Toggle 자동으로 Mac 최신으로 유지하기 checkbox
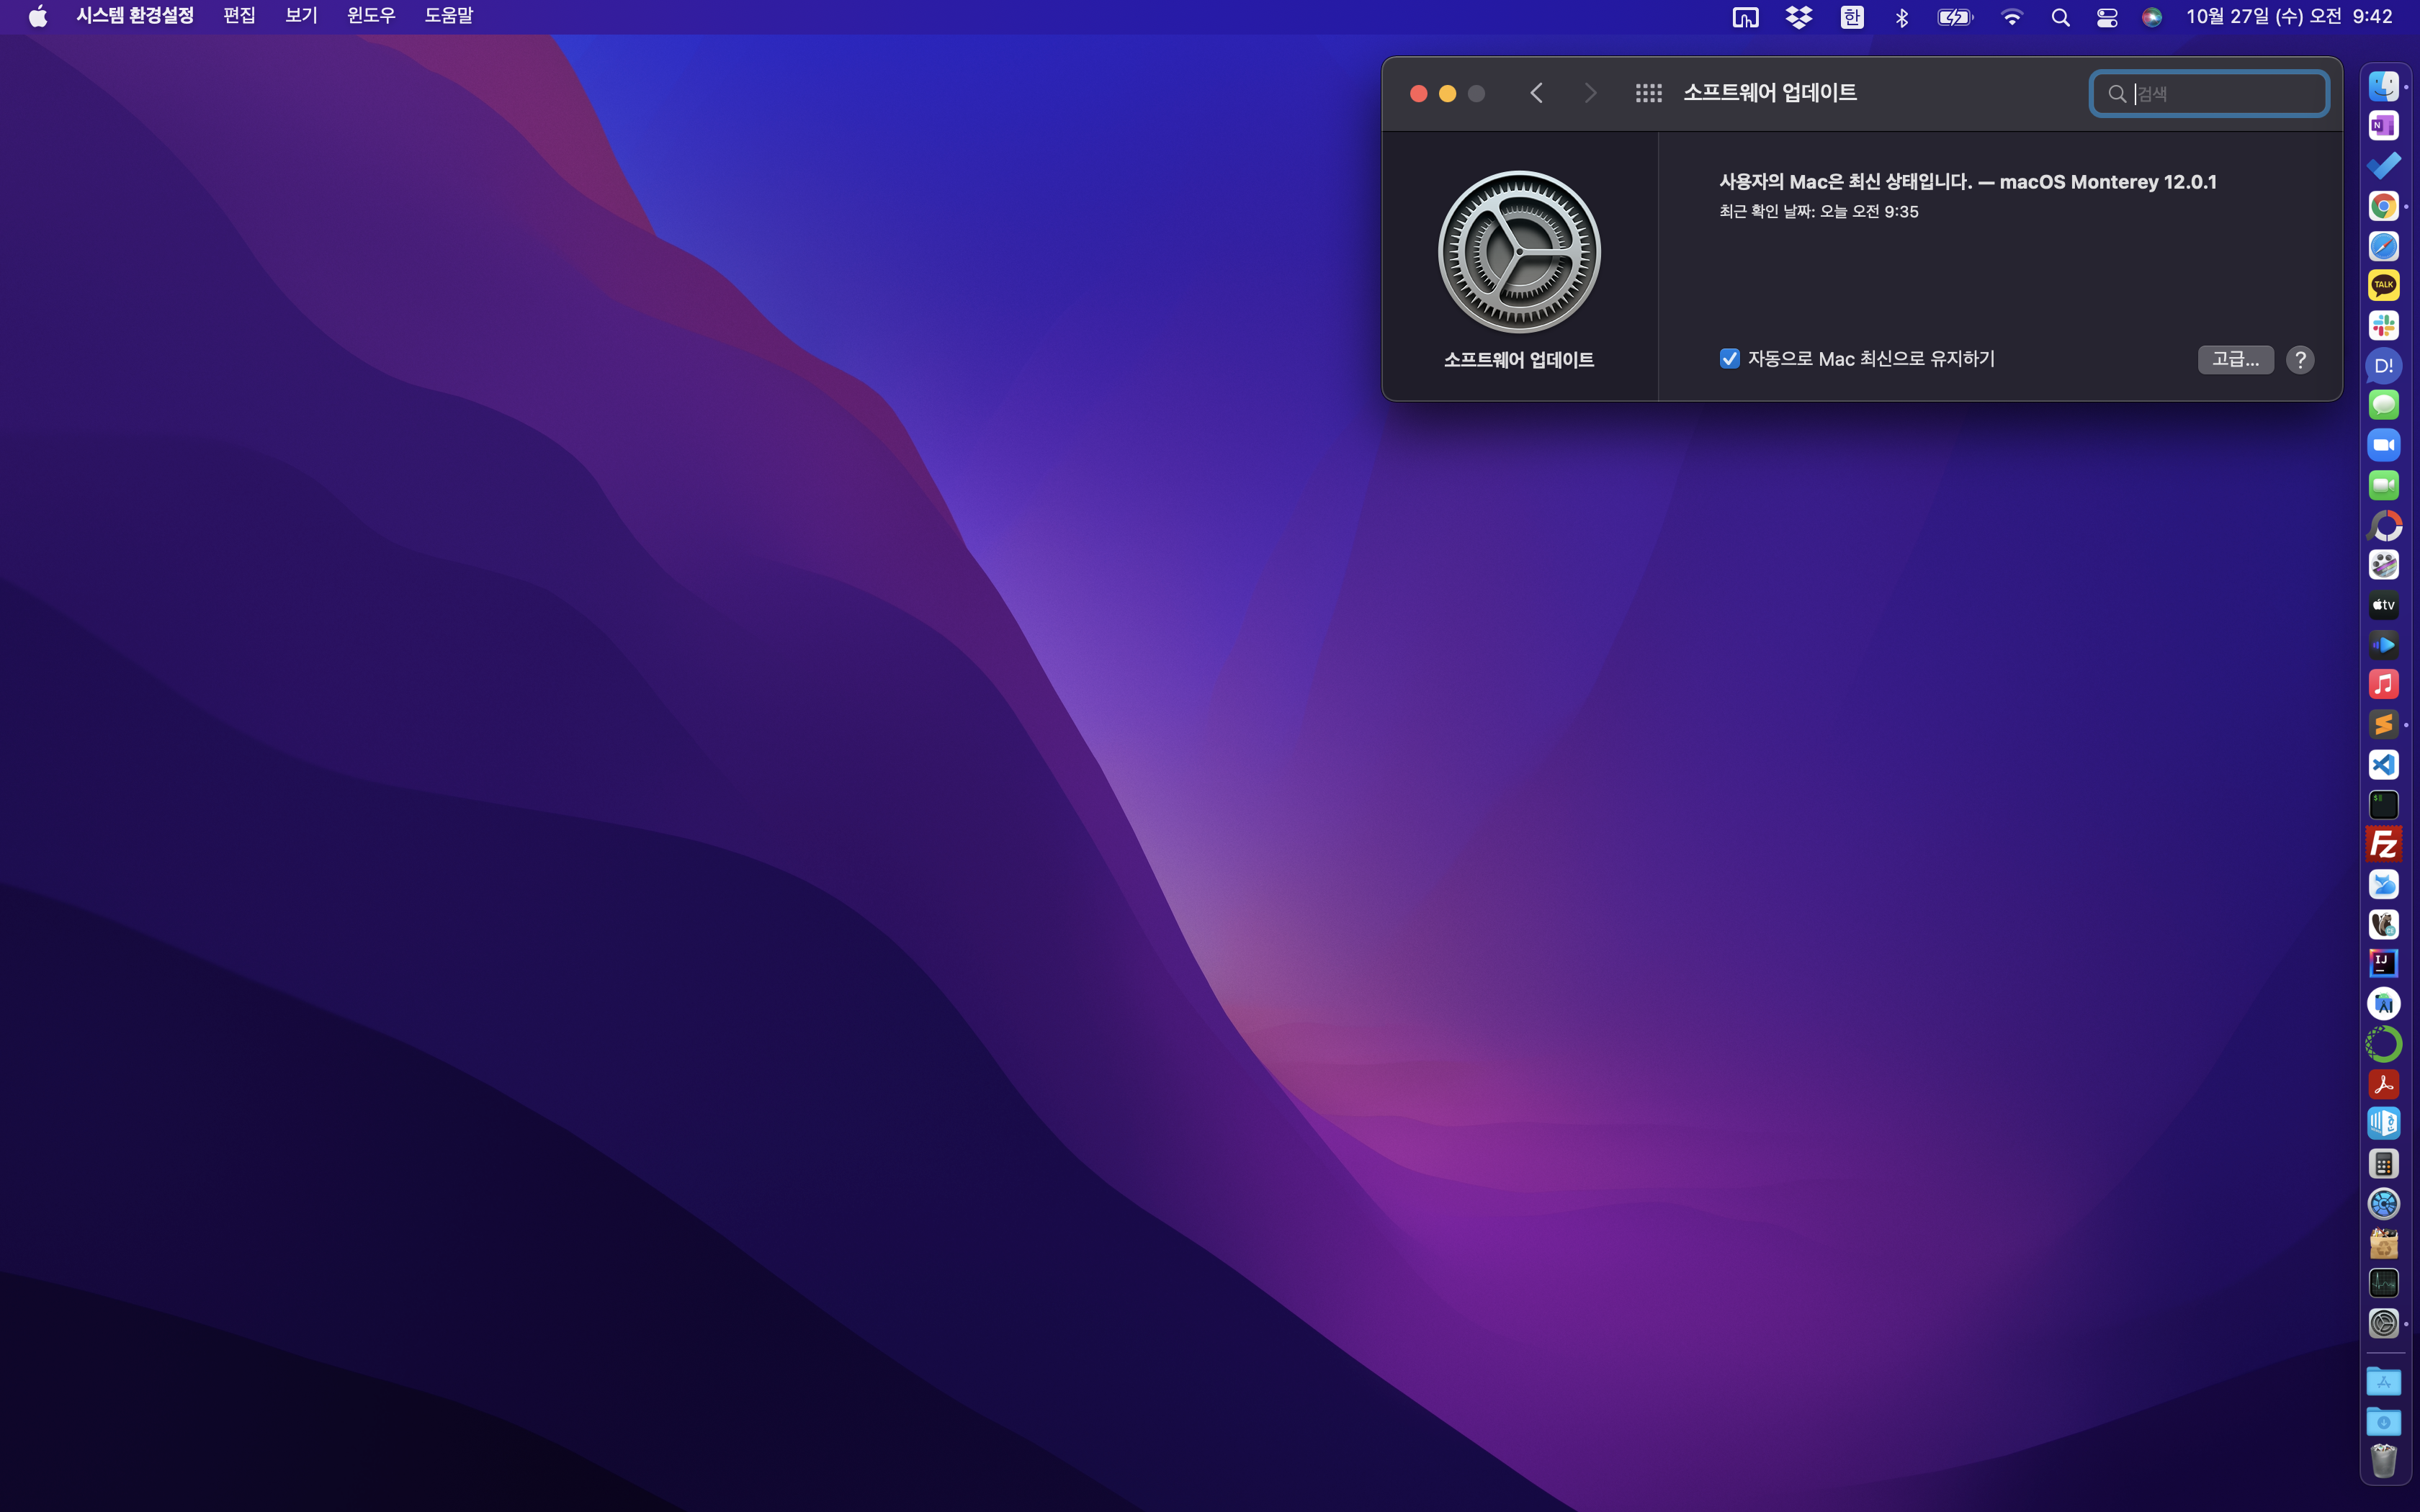The height and width of the screenshot is (1512, 2420). click(x=1729, y=359)
